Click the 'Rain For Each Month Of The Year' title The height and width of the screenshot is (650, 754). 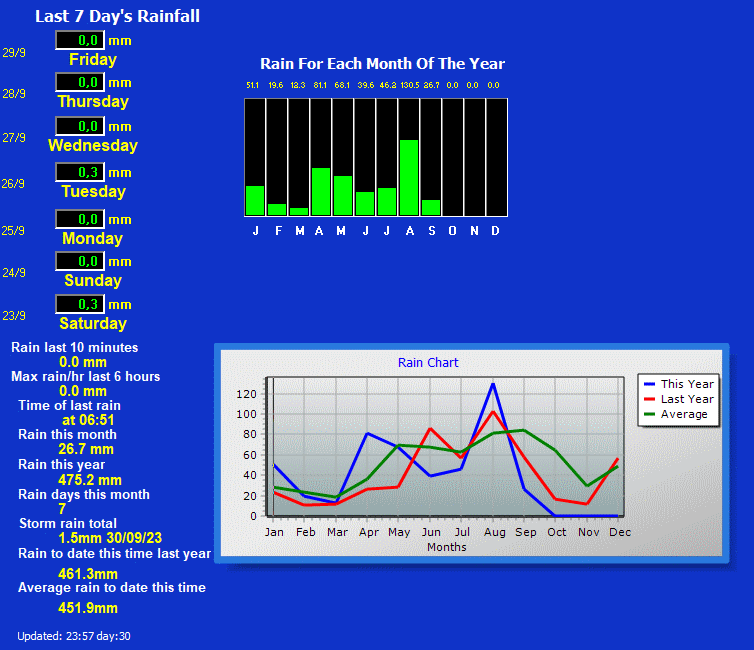click(x=382, y=63)
